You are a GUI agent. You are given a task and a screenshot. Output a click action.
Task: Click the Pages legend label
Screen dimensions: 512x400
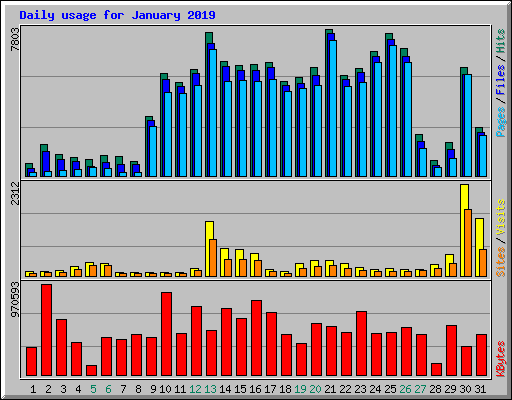tap(501, 122)
